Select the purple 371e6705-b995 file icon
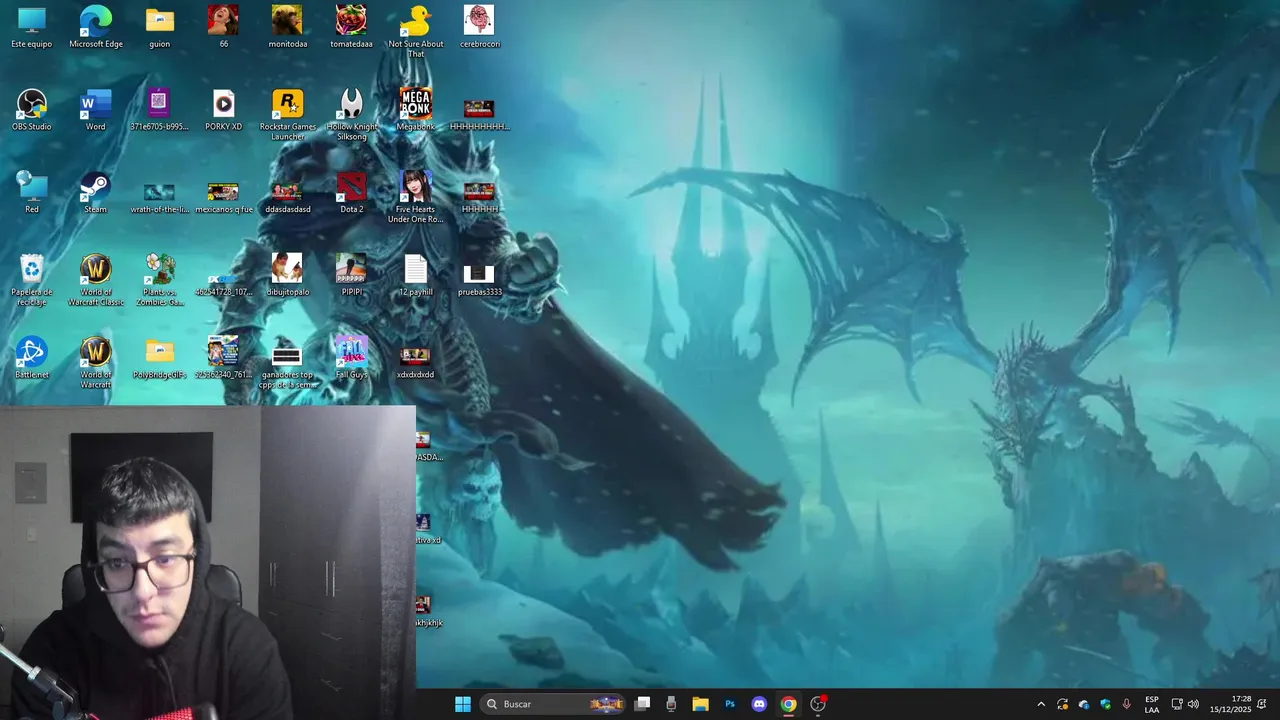The width and height of the screenshot is (1280, 720). click(159, 110)
